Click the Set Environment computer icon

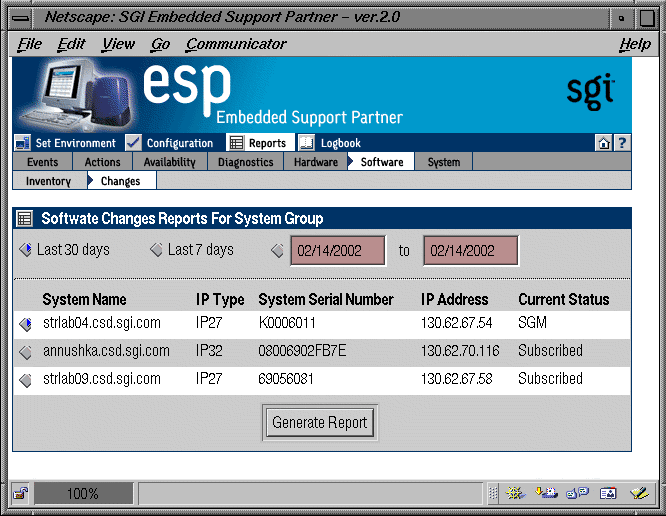(x=23, y=143)
